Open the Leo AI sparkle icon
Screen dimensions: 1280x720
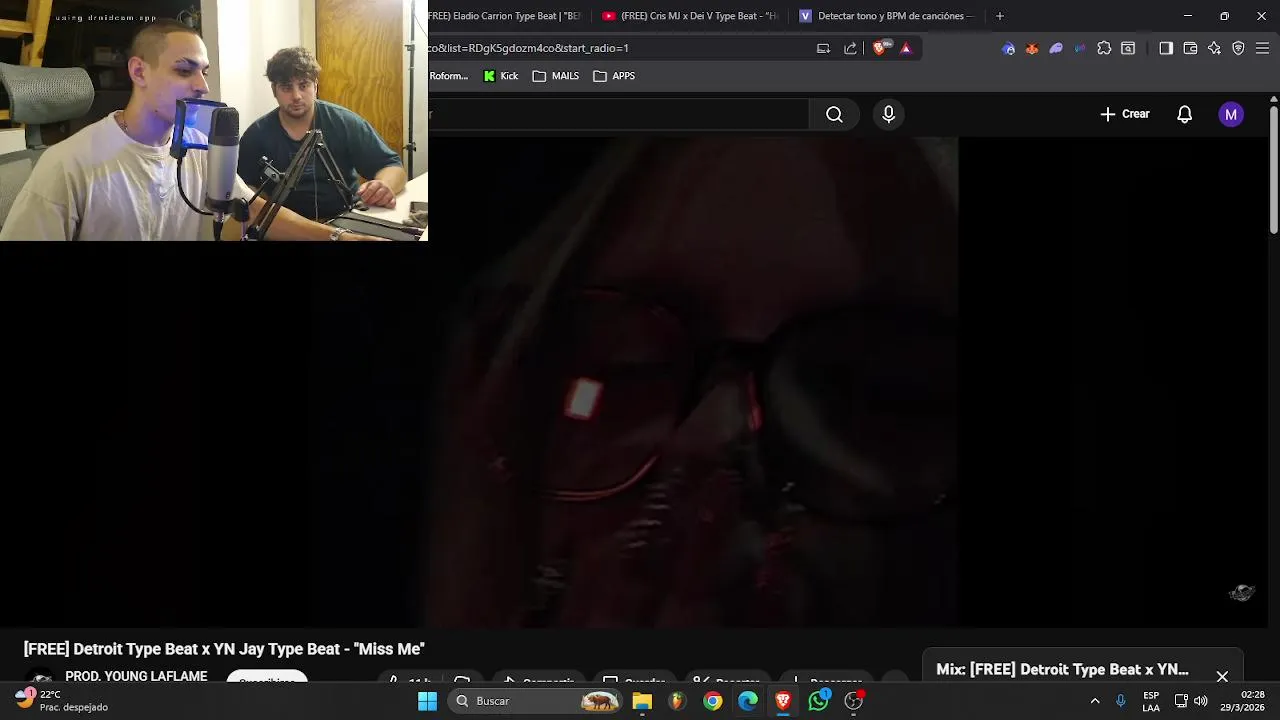tap(1214, 48)
